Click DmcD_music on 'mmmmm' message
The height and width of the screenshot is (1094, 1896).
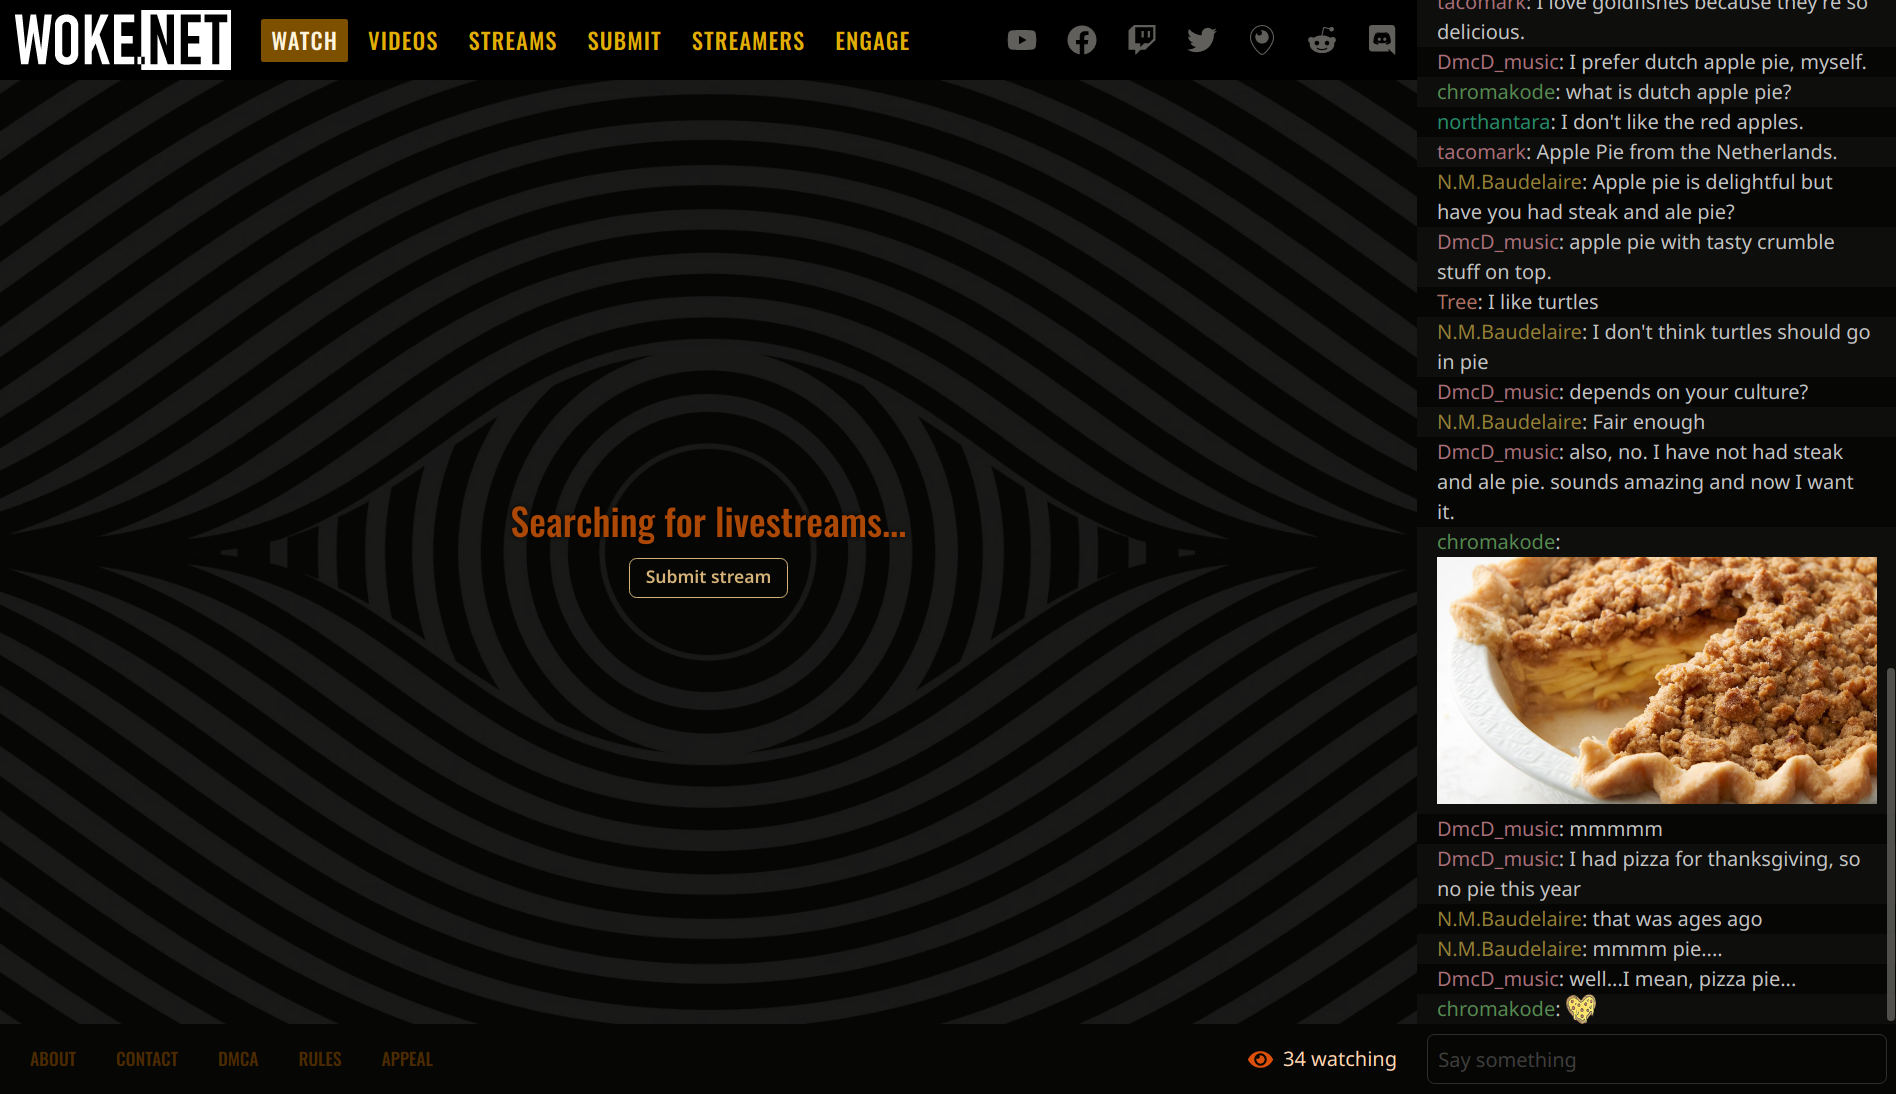coord(1497,829)
